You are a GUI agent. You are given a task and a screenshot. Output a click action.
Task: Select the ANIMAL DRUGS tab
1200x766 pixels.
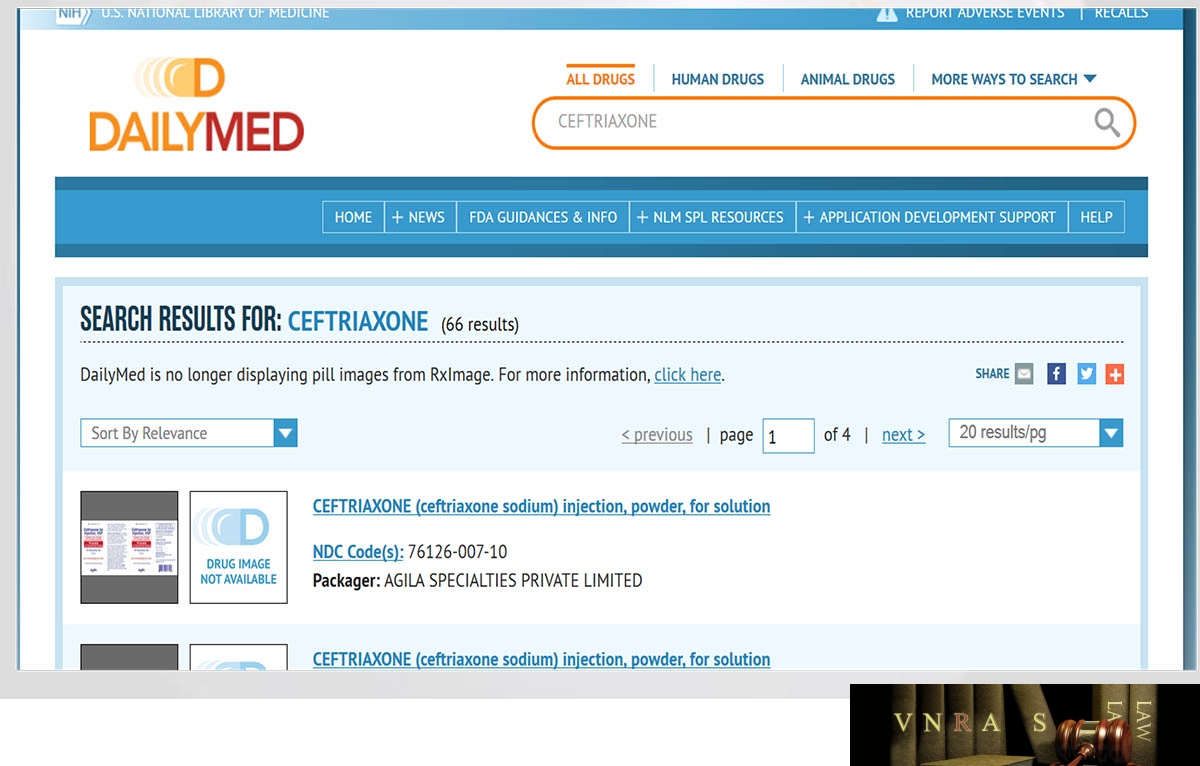[x=848, y=79]
